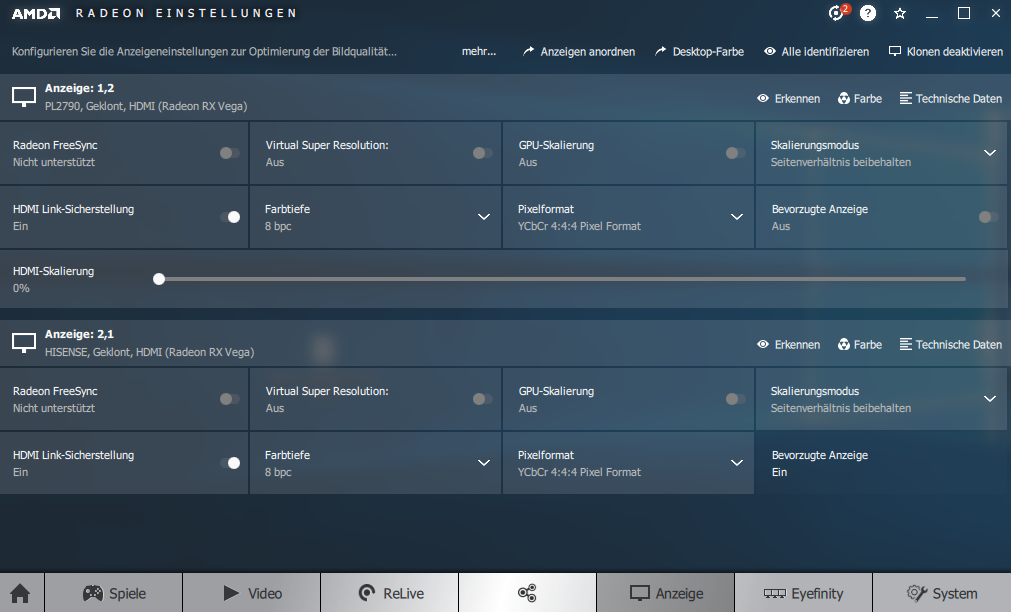Click Erkennen for the PL2790 display
Screen dimensions: 1011x612
pos(789,99)
